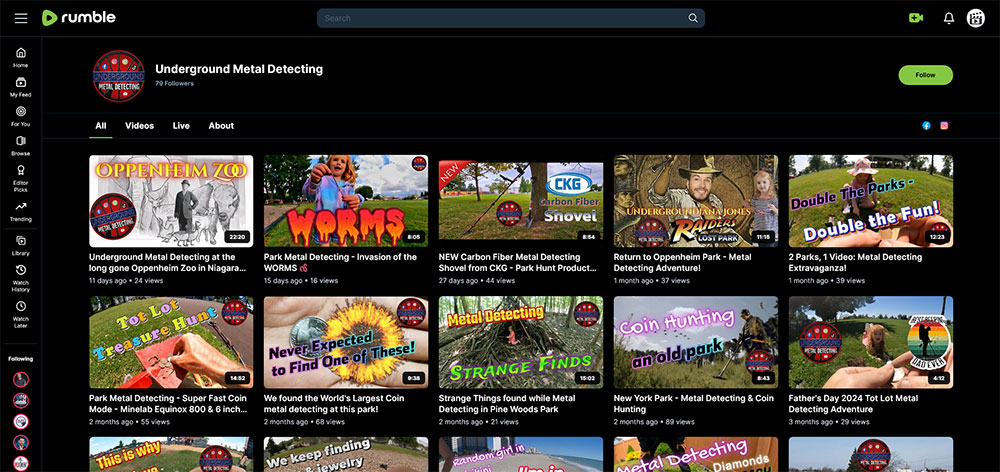The image size is (1000, 472).
Task: Click the 'Following' sidebar label
Action: coord(20,358)
